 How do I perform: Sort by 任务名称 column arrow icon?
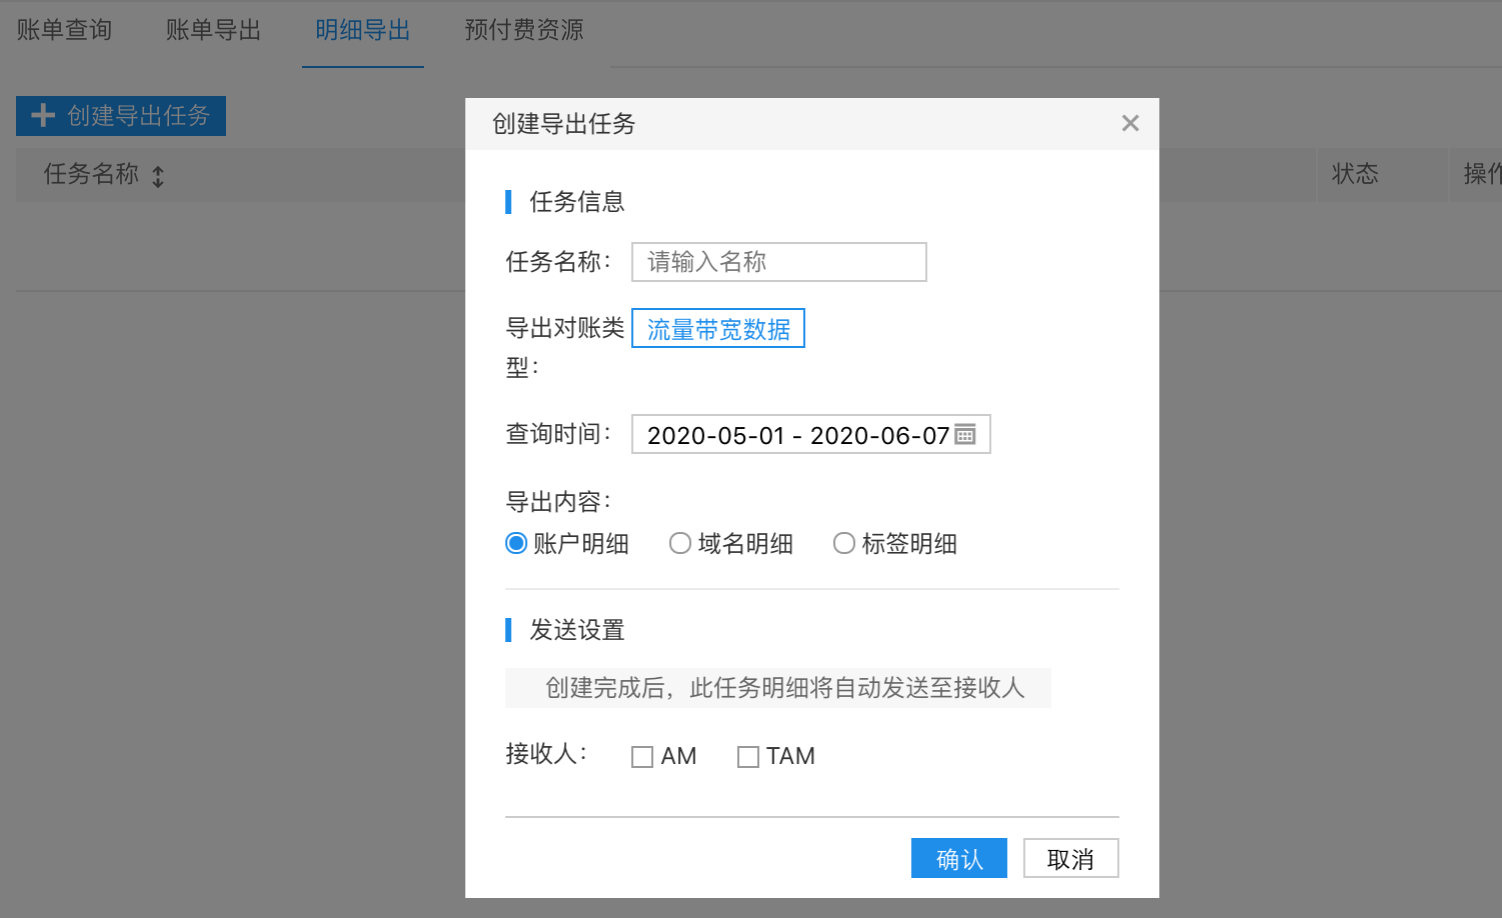pos(158,177)
